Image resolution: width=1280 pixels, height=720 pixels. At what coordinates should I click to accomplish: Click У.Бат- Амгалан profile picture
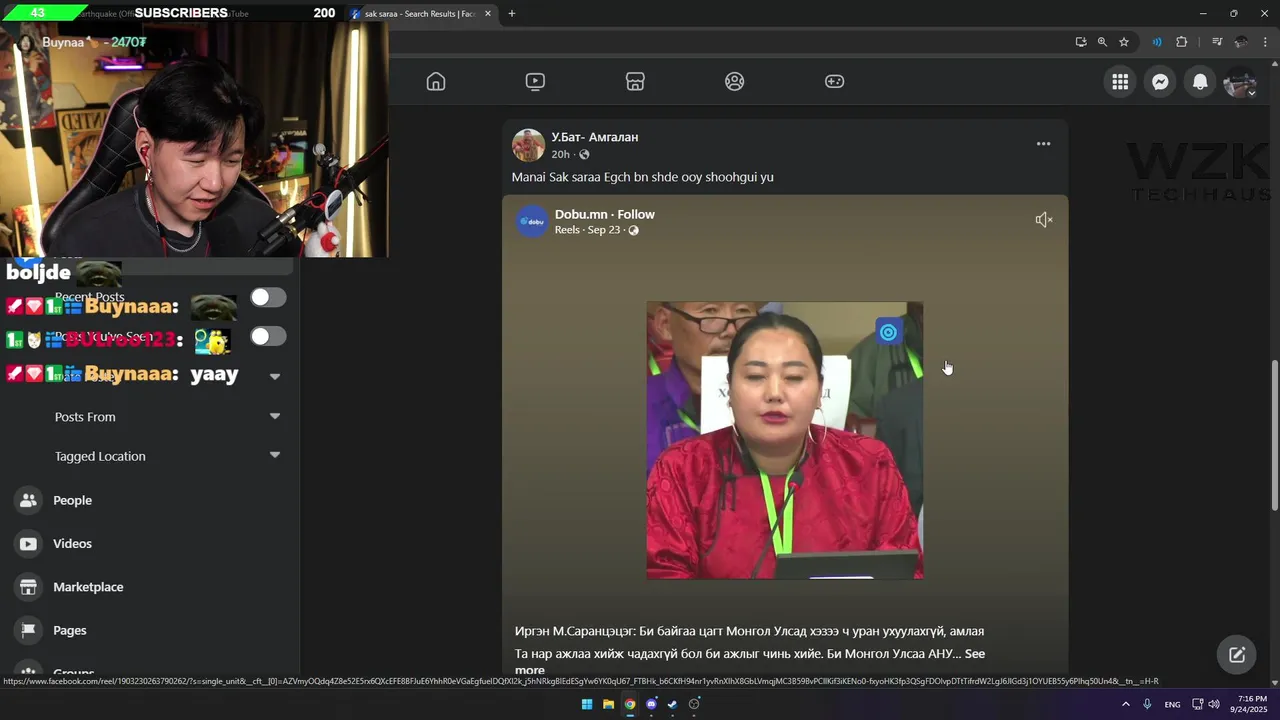528,145
